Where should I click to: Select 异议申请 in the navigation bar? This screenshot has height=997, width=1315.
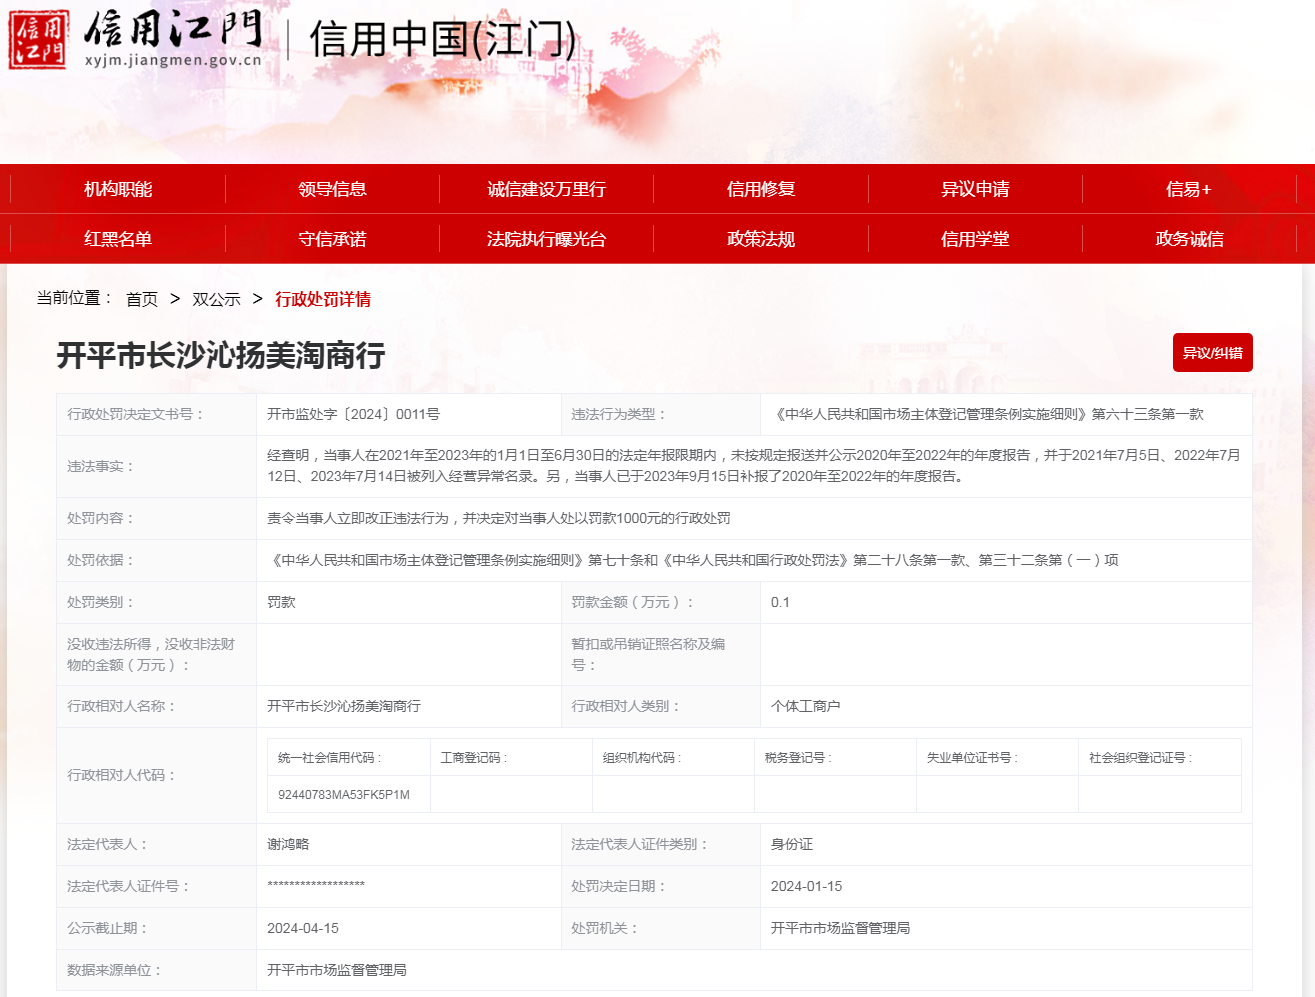(975, 189)
